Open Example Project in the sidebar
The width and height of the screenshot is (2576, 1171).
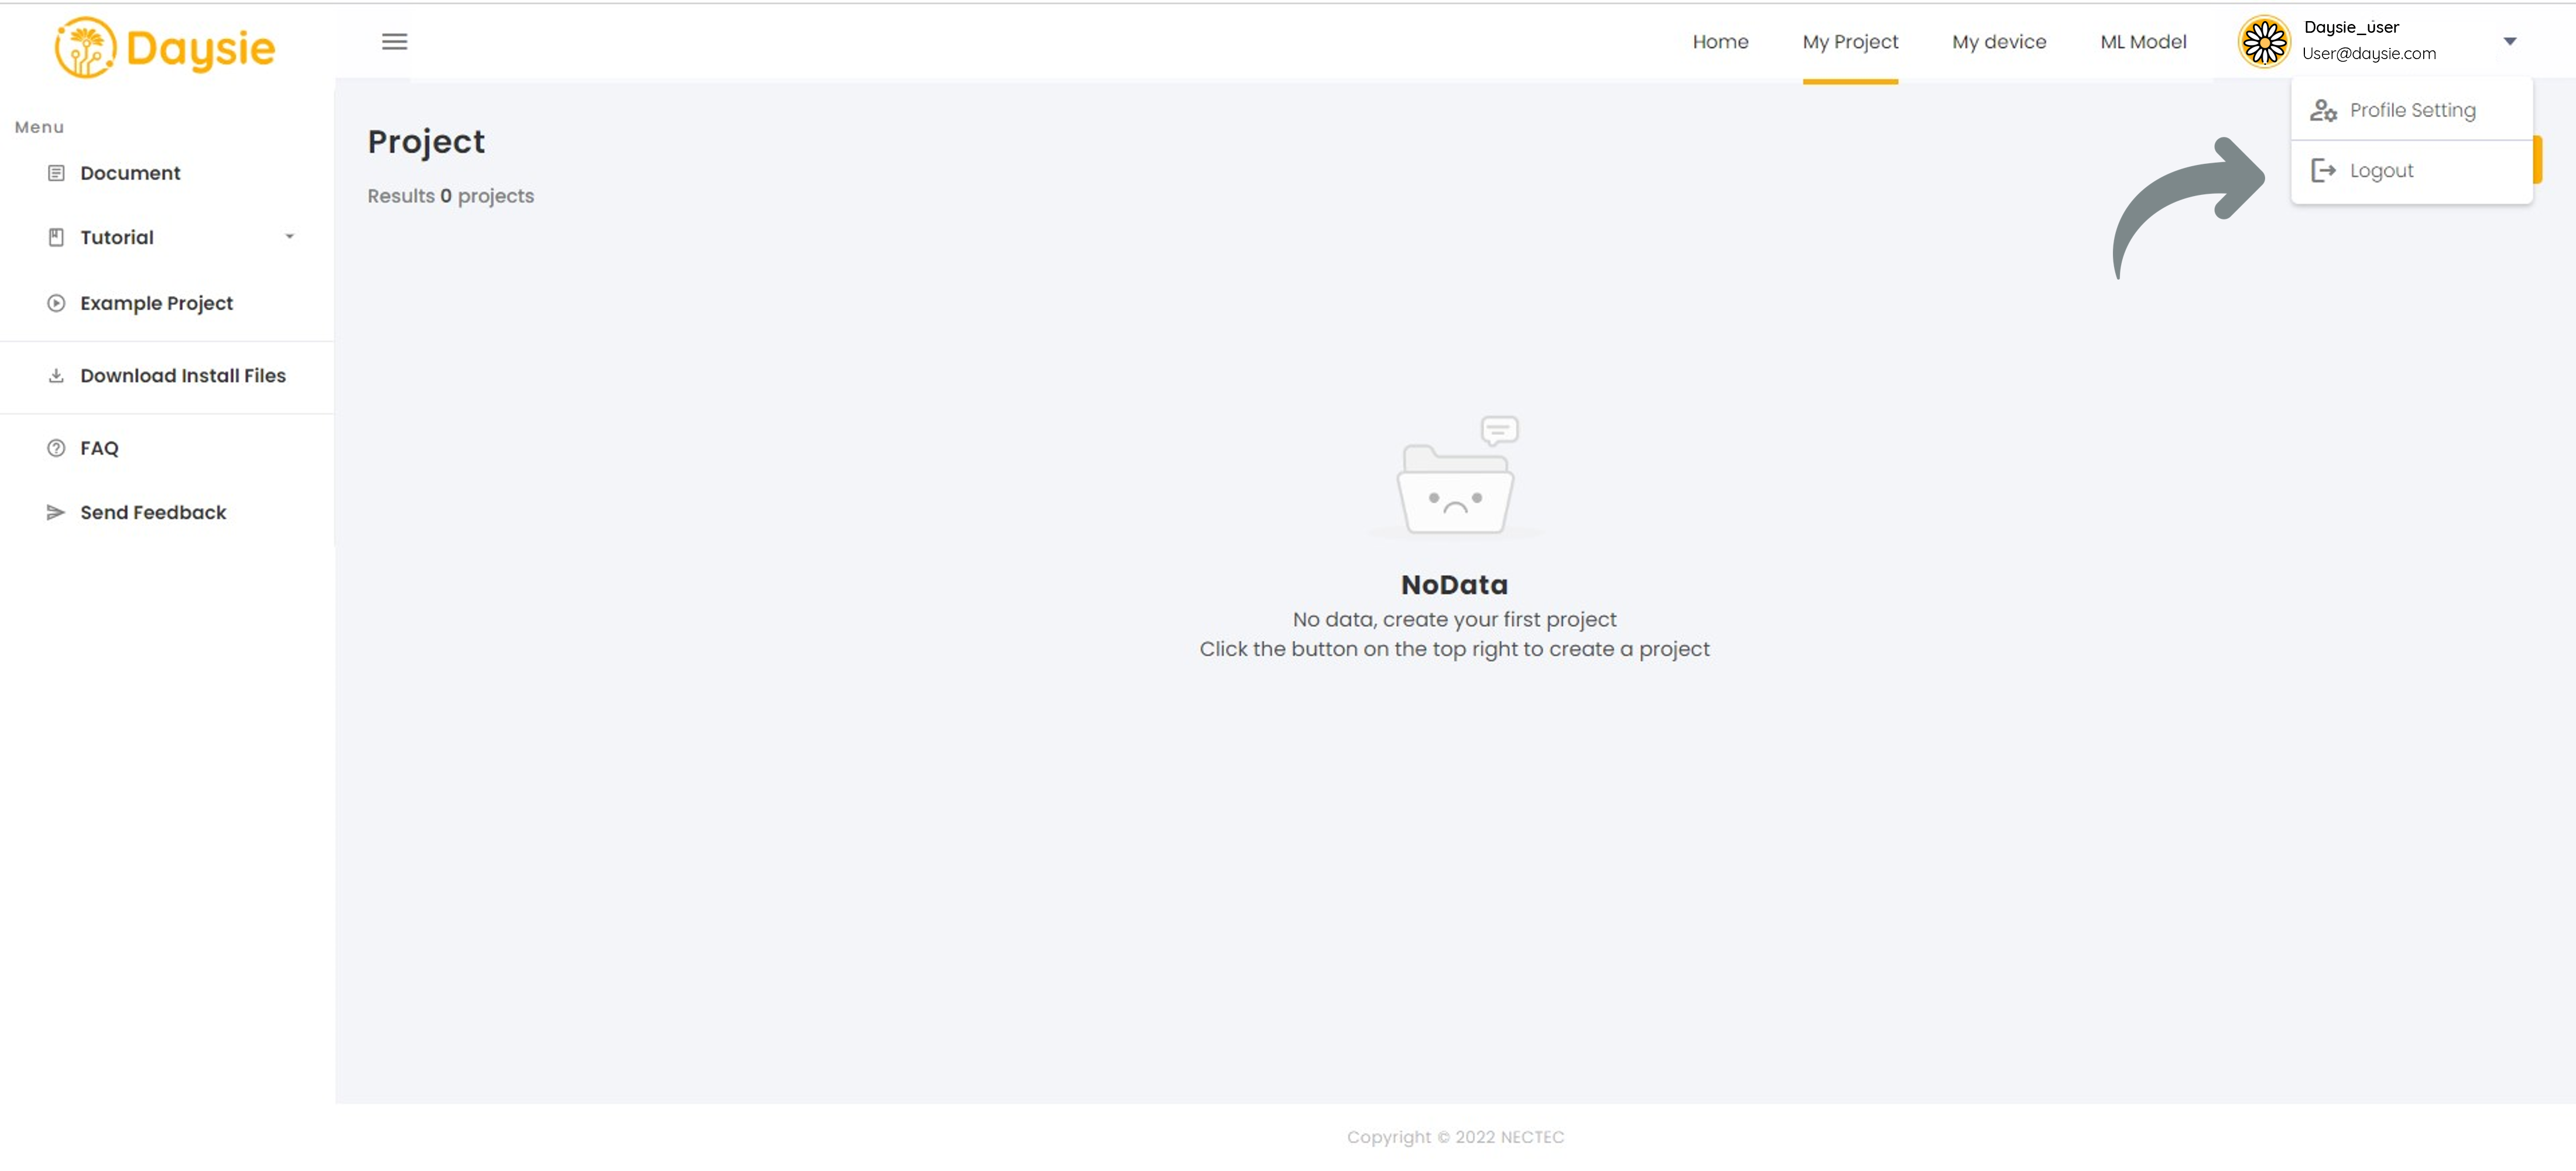[x=157, y=303]
